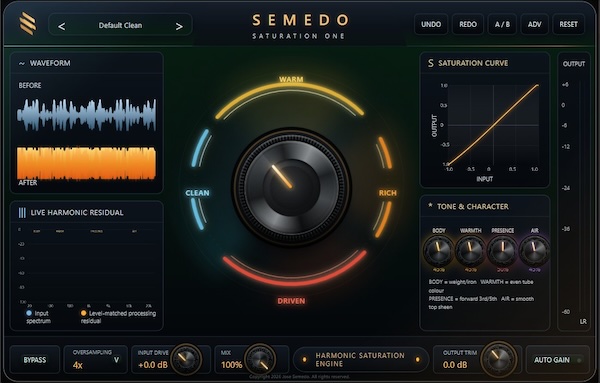Click the Output Trim knob
This screenshot has width=600, height=383.
tap(499, 359)
